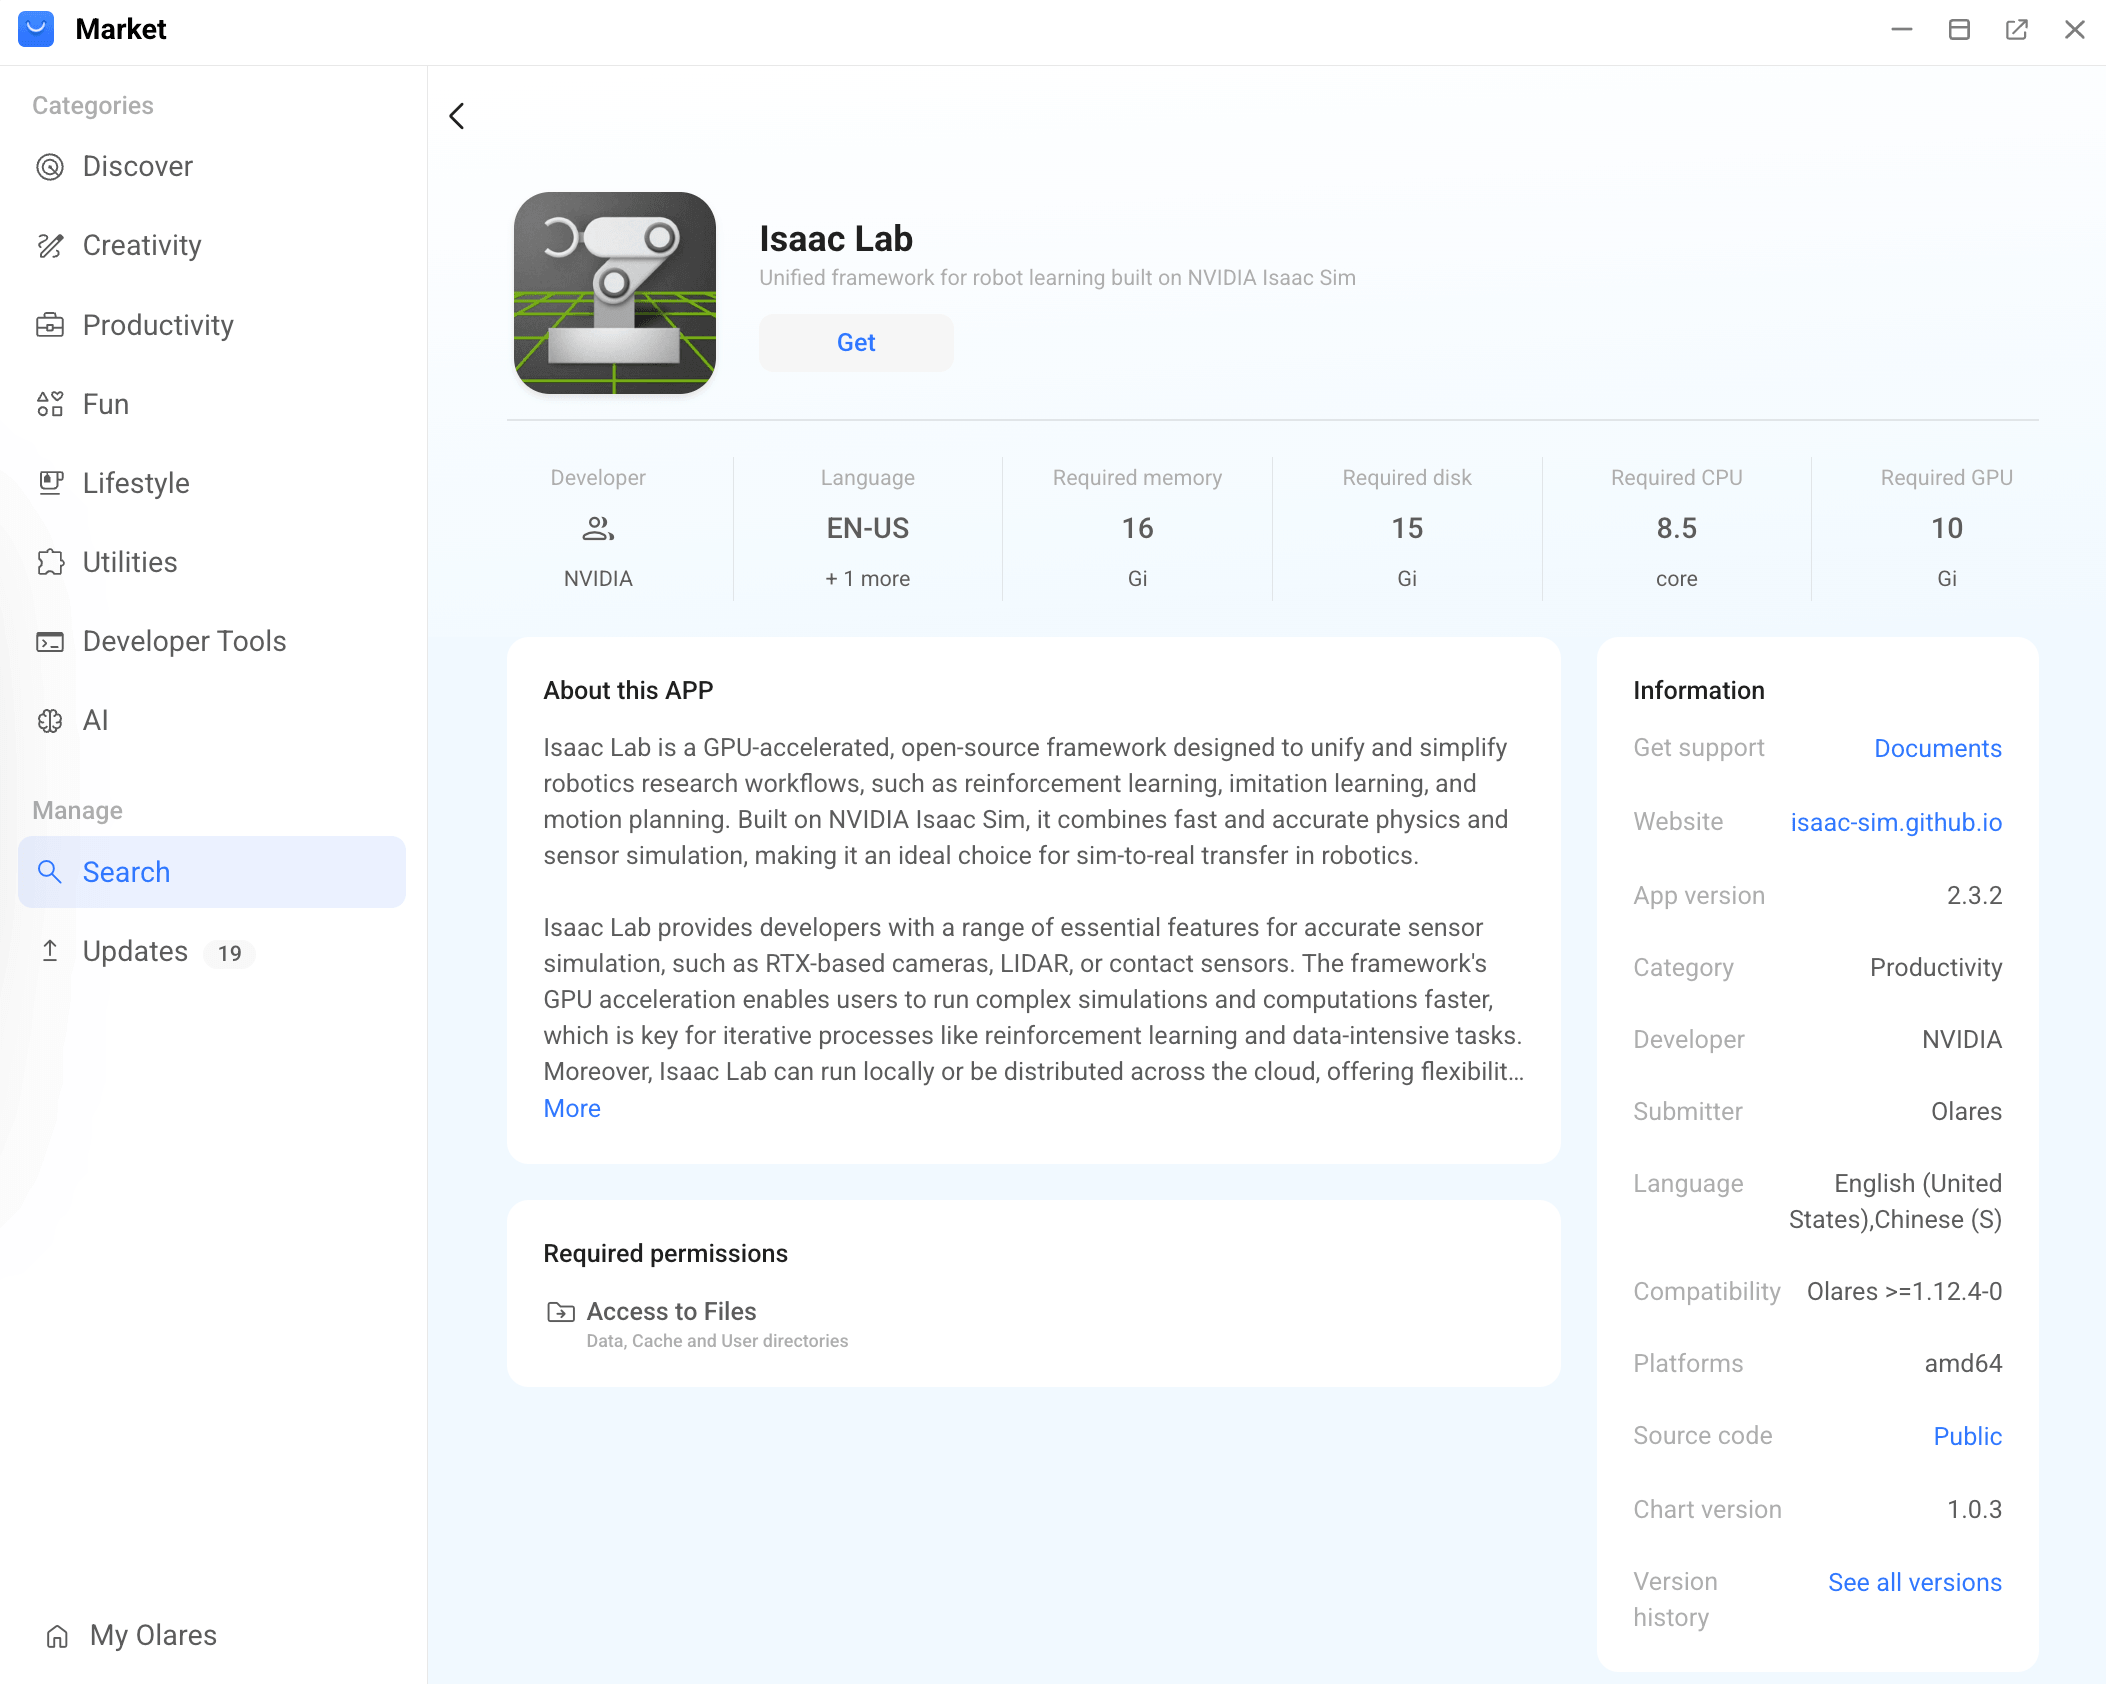Image resolution: width=2106 pixels, height=1684 pixels.
Task: Open the Updates page
Action: (x=212, y=951)
